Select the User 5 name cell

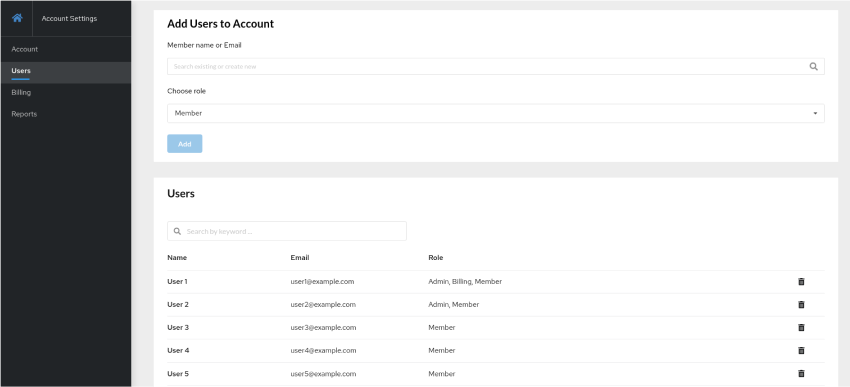[x=178, y=373]
